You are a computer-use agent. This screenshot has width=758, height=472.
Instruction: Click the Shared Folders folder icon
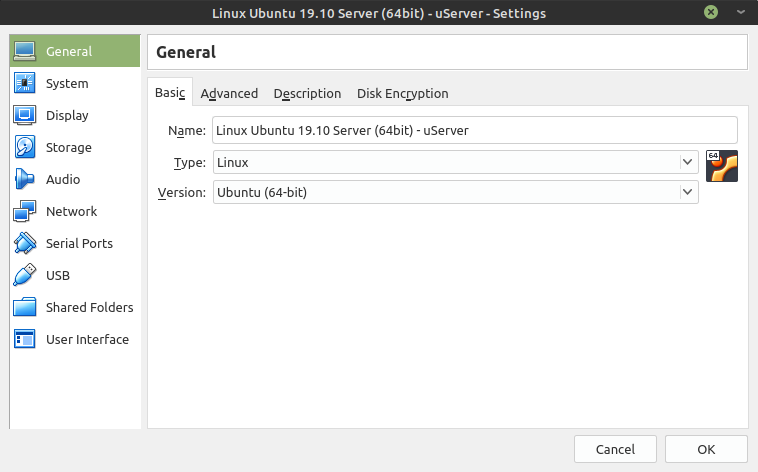pos(24,307)
